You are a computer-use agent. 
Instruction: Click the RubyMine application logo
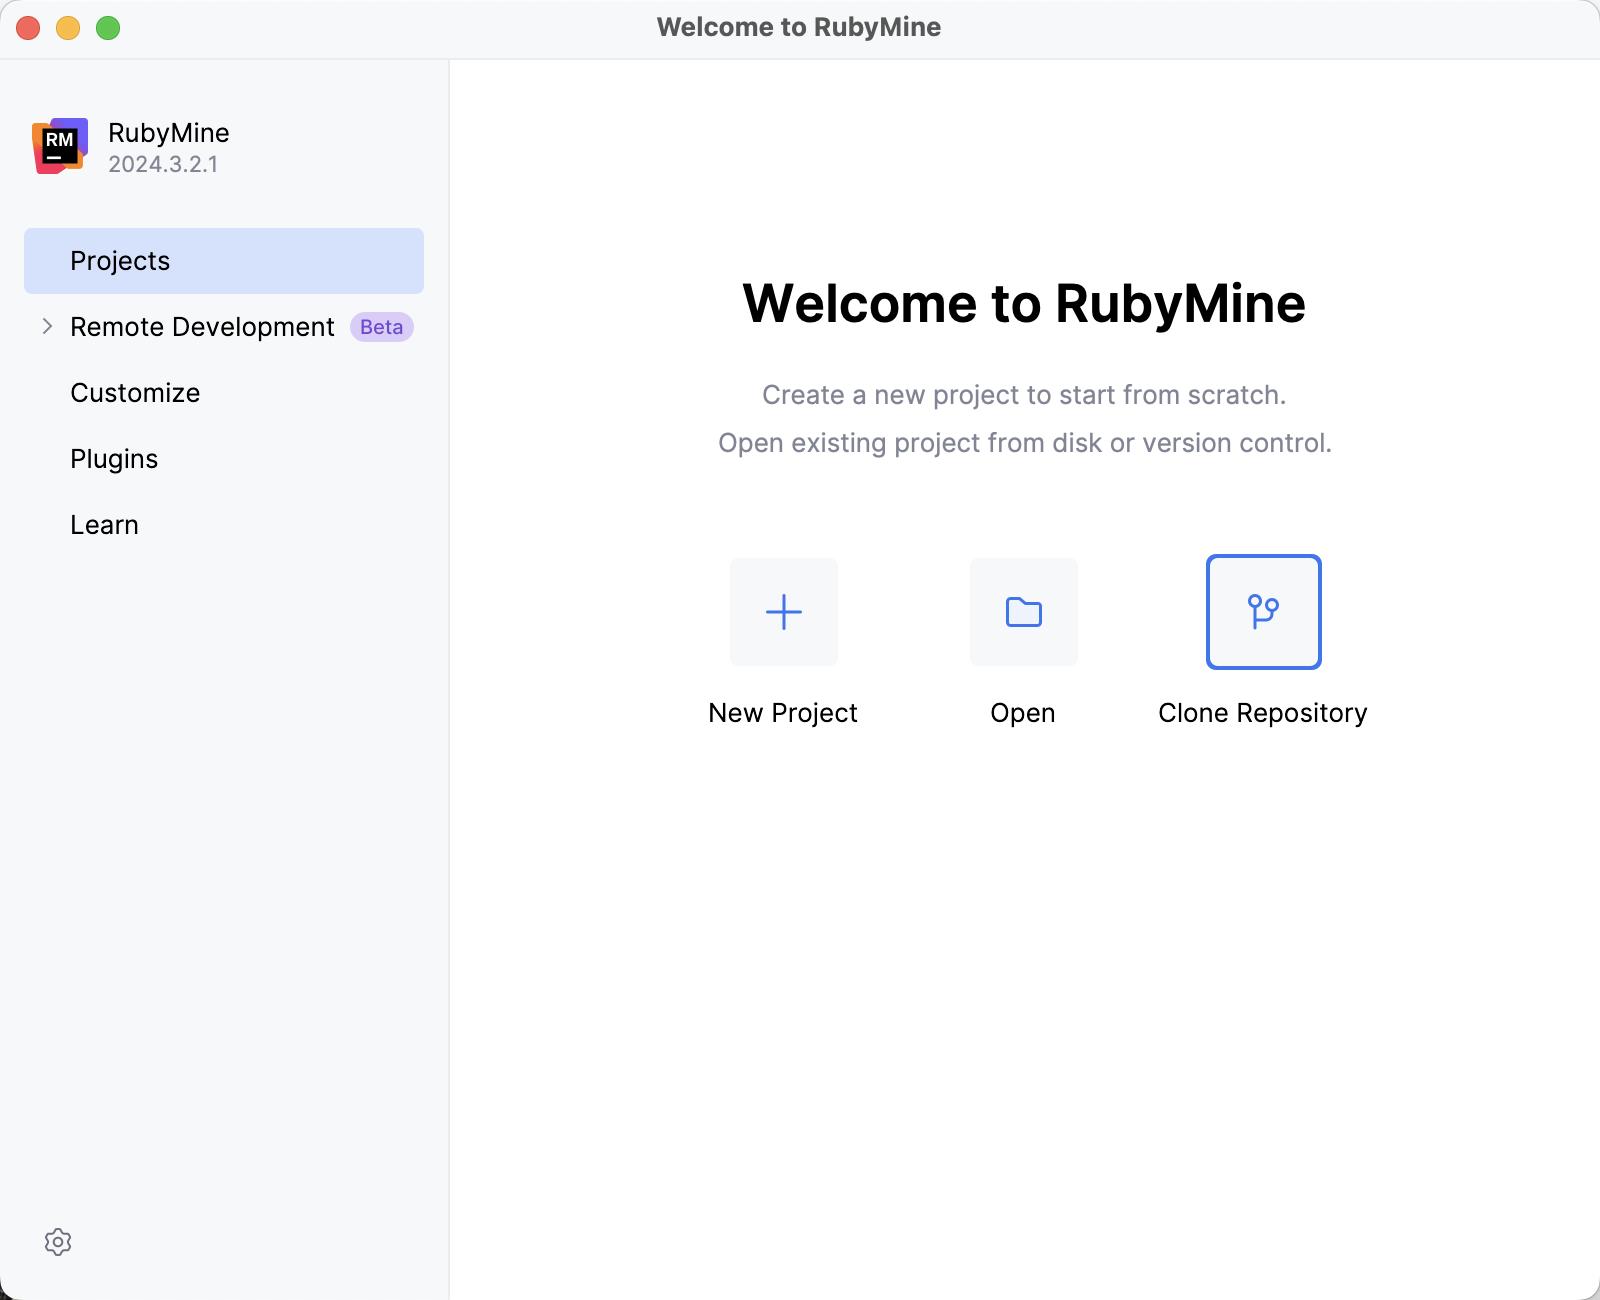click(x=59, y=146)
